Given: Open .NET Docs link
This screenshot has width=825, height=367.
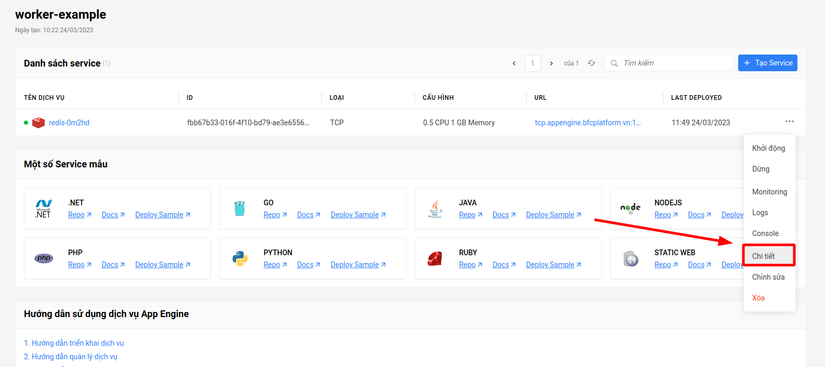Looking at the screenshot, I should [113, 215].
